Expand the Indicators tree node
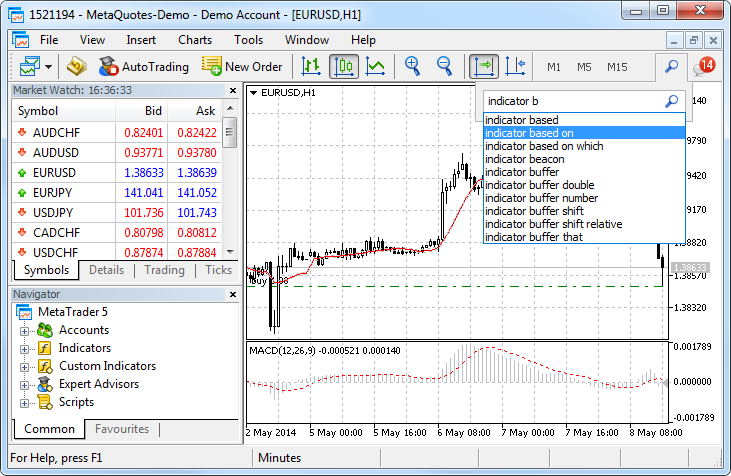The height and width of the screenshot is (476, 731). [24, 349]
